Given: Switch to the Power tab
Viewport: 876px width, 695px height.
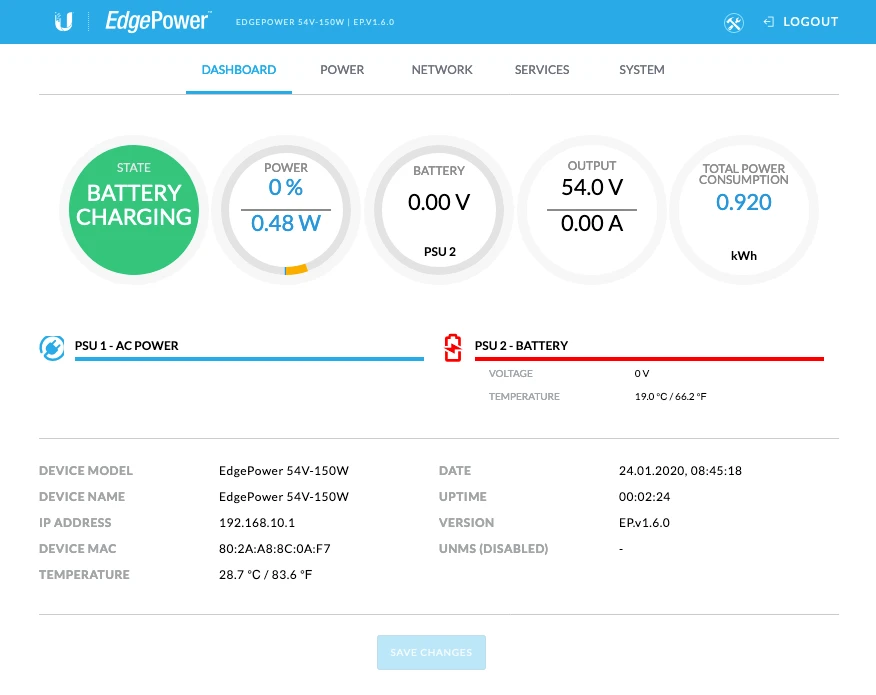Looking at the screenshot, I should (342, 70).
